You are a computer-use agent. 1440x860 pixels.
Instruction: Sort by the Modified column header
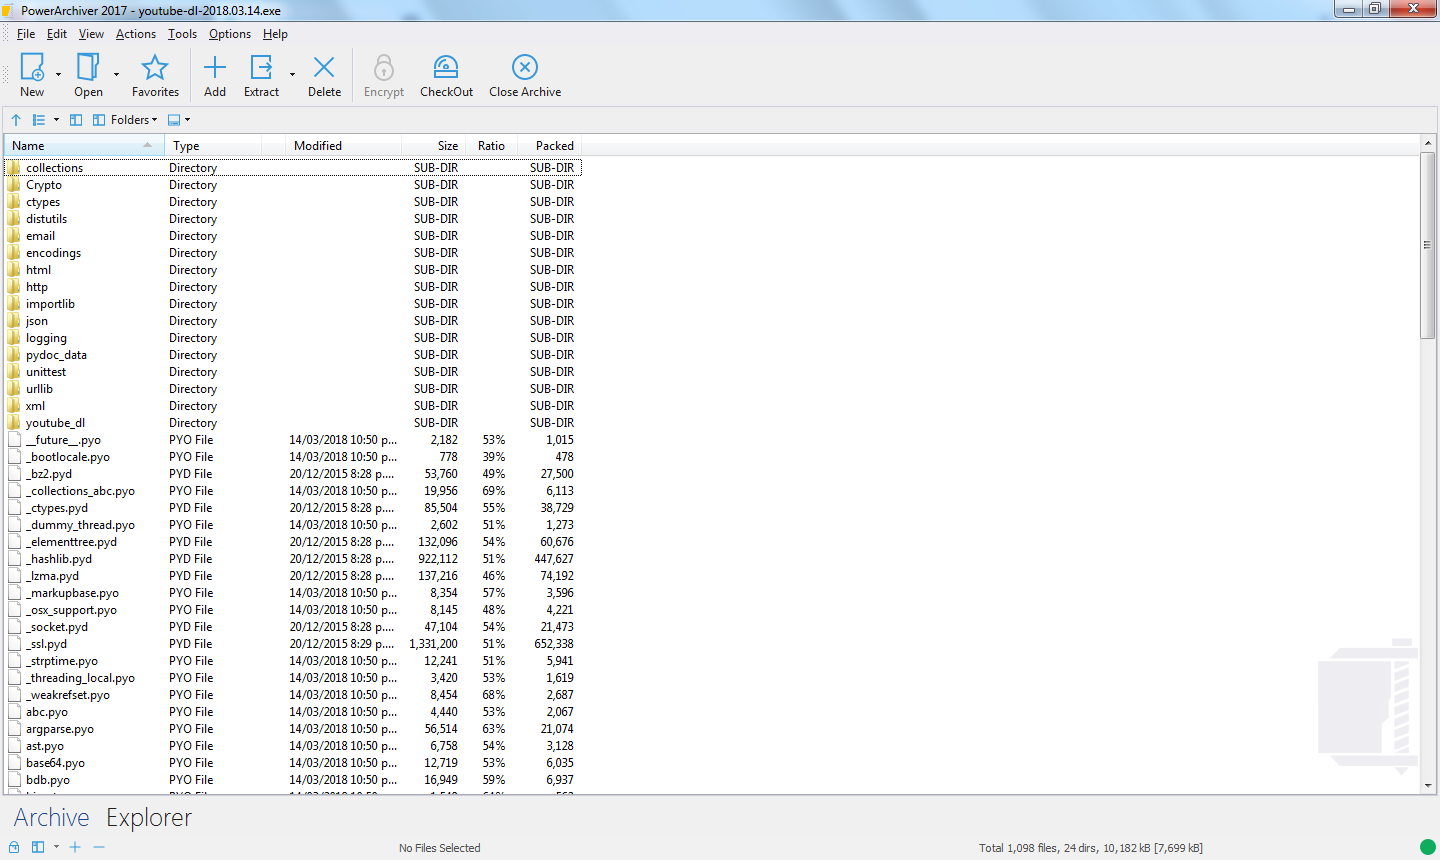tap(343, 146)
